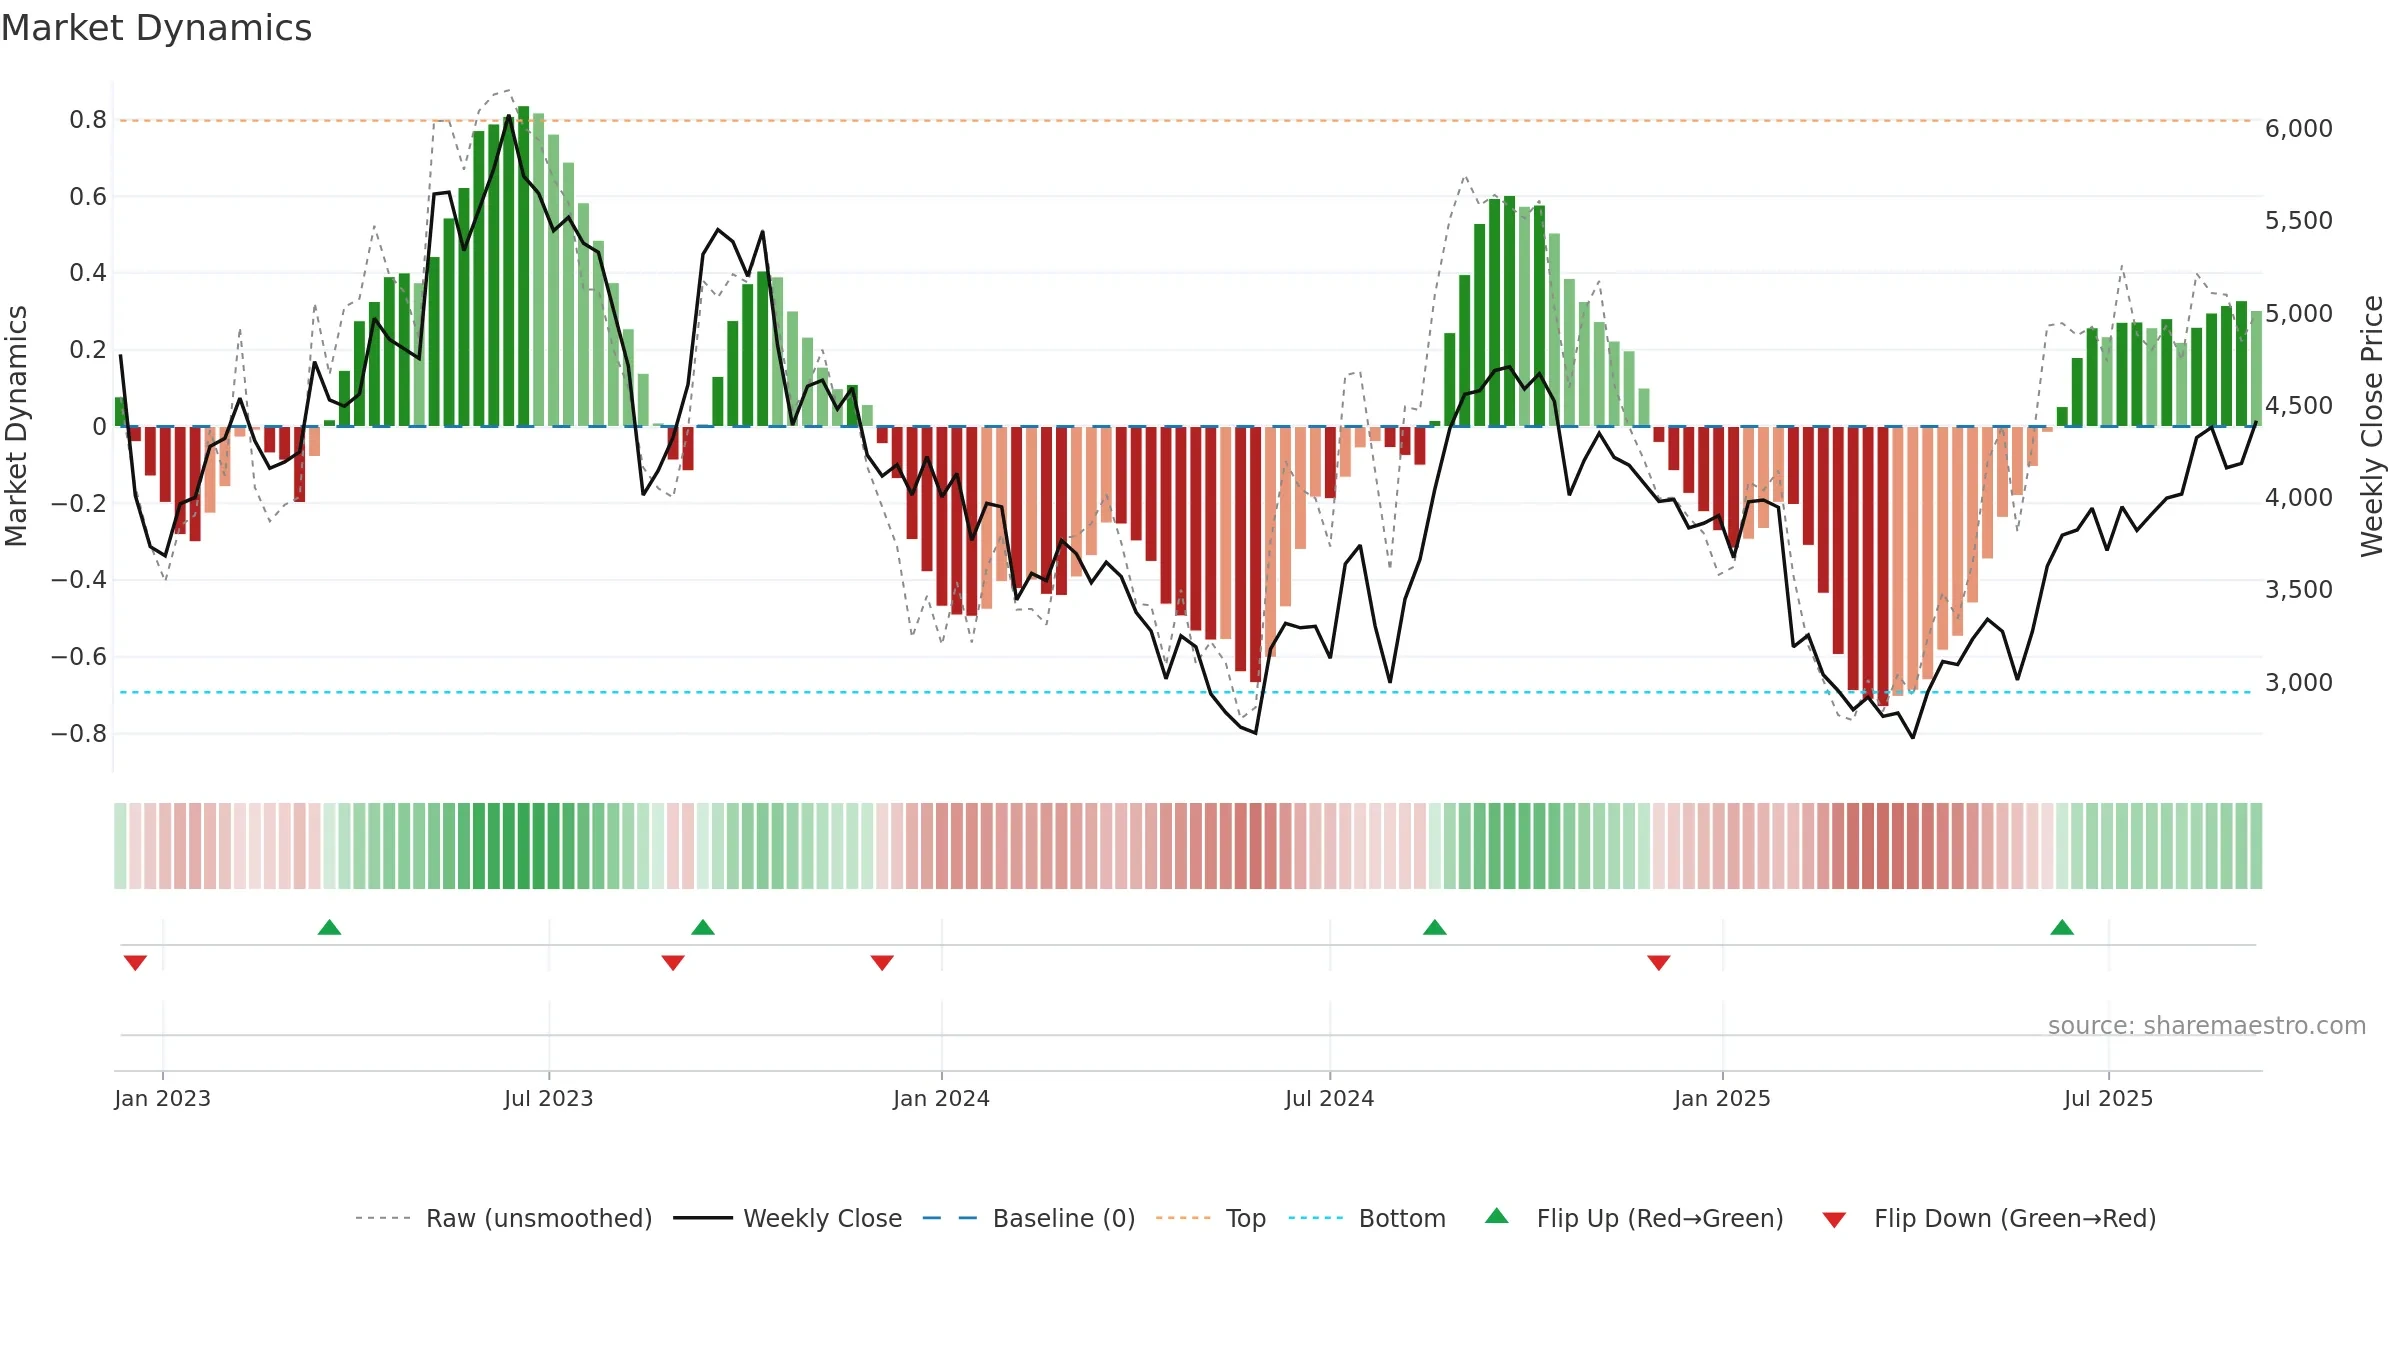Click the −0.2 left axis tick label
This screenshot has height=1350, width=2400.
pos(79,503)
